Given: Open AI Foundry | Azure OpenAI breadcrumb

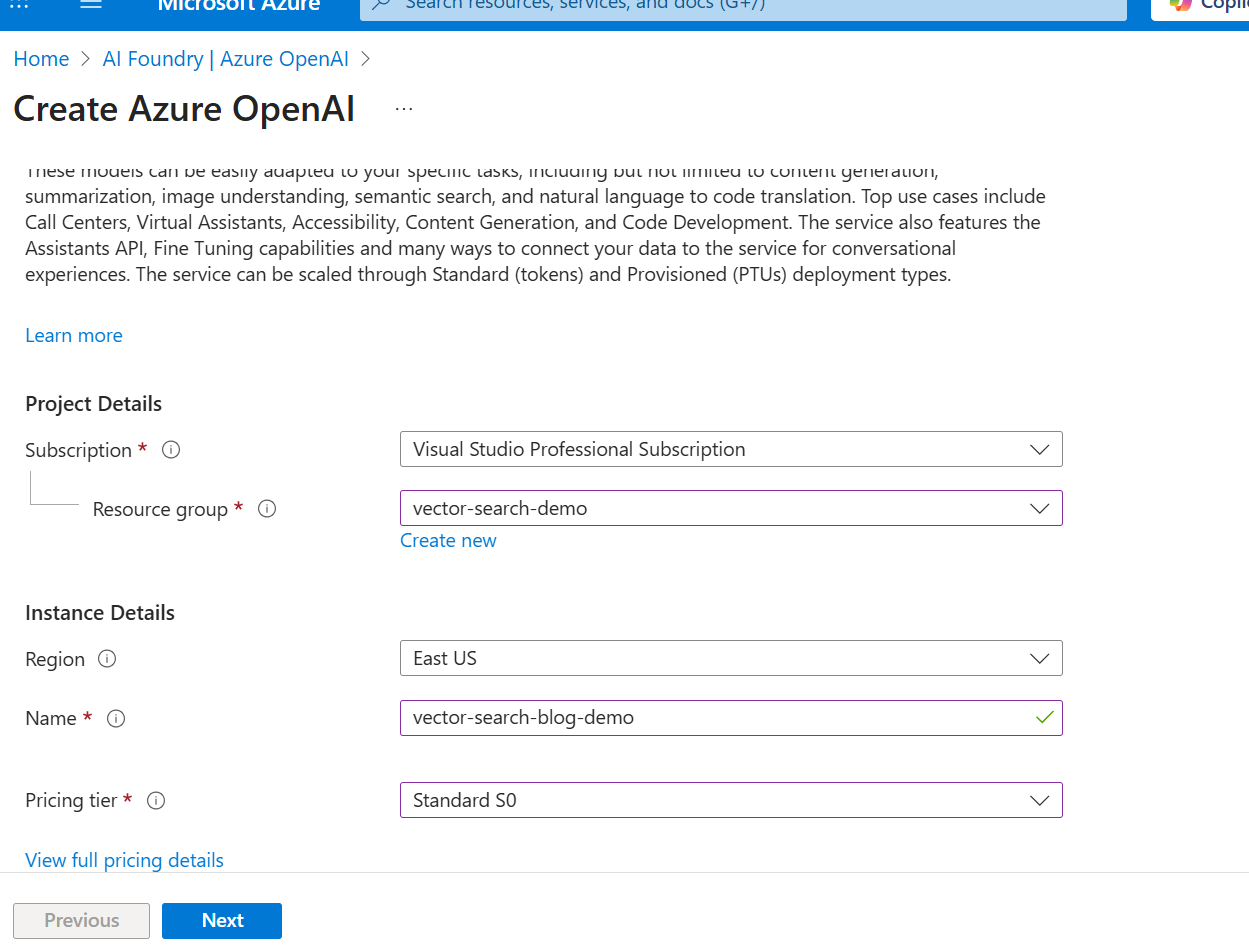Looking at the screenshot, I should click(x=226, y=59).
